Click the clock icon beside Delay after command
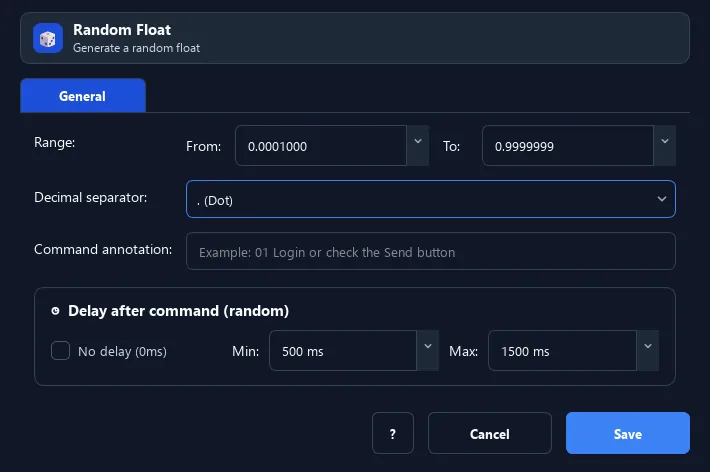The height and width of the screenshot is (472, 710). pos(55,311)
